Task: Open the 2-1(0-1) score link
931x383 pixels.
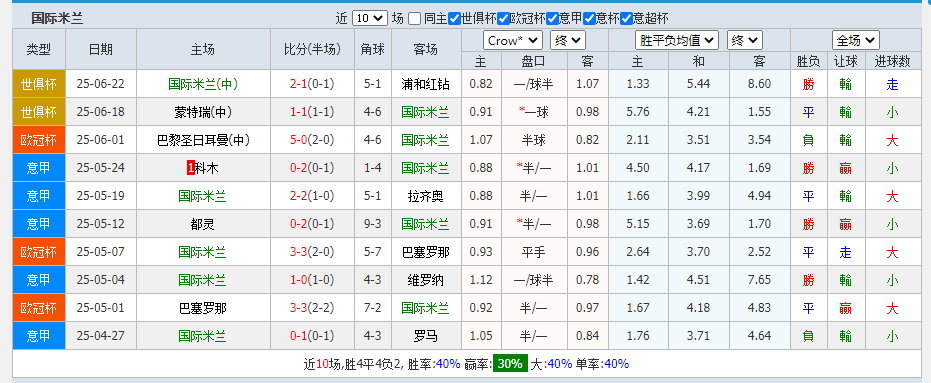Action: (x=312, y=84)
